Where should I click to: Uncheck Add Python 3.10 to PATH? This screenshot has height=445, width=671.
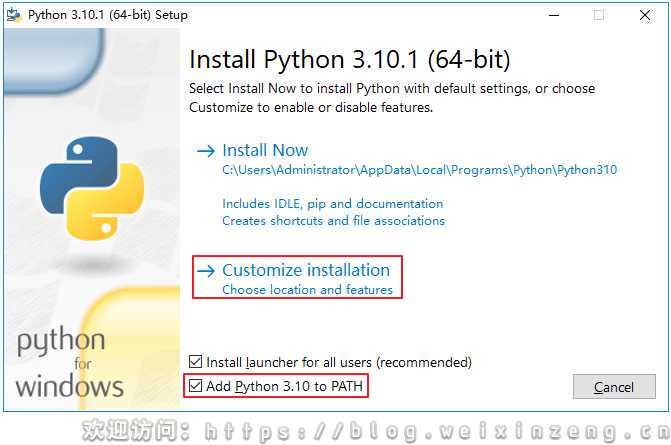[x=195, y=386]
